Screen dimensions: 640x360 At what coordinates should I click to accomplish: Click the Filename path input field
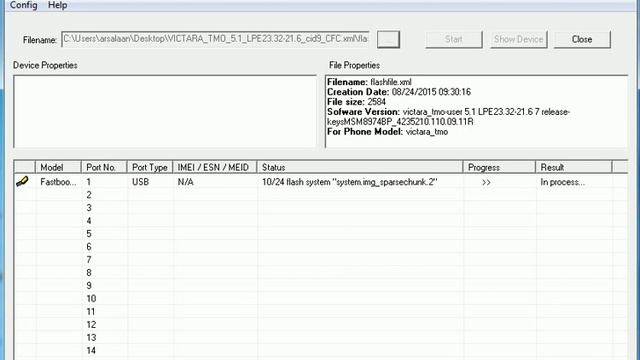[215, 39]
